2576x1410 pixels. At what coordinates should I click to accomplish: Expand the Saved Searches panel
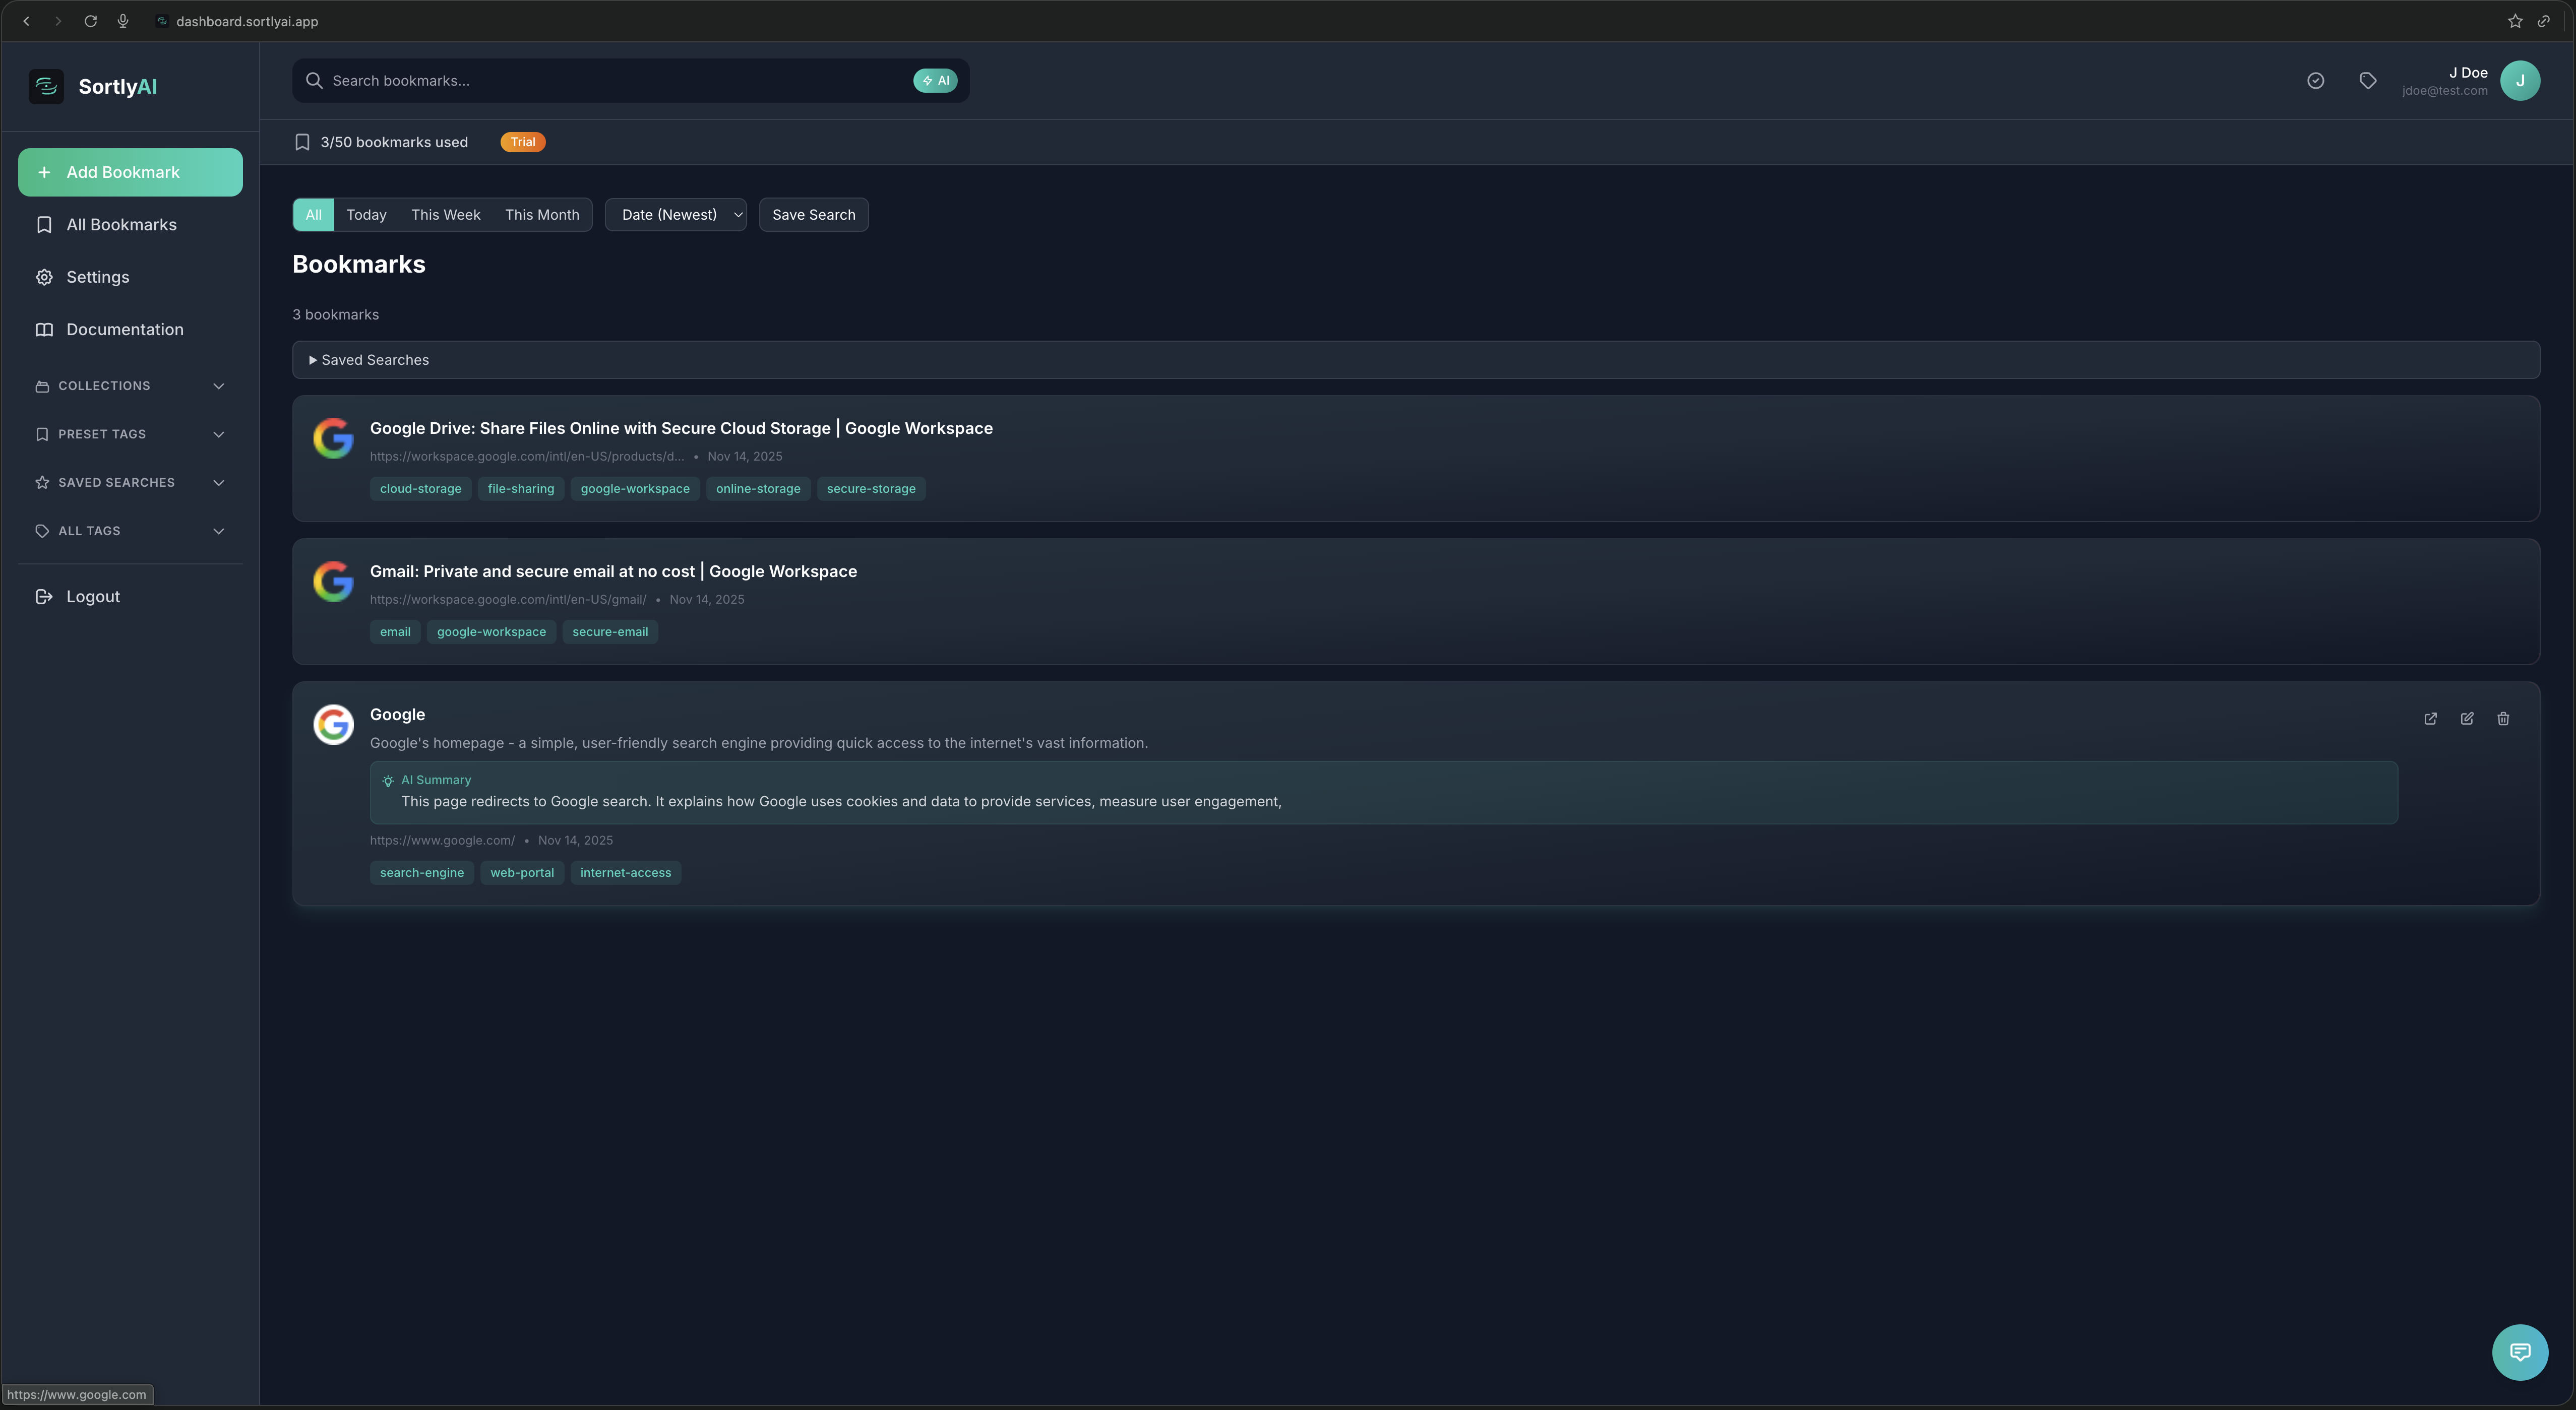(370, 359)
